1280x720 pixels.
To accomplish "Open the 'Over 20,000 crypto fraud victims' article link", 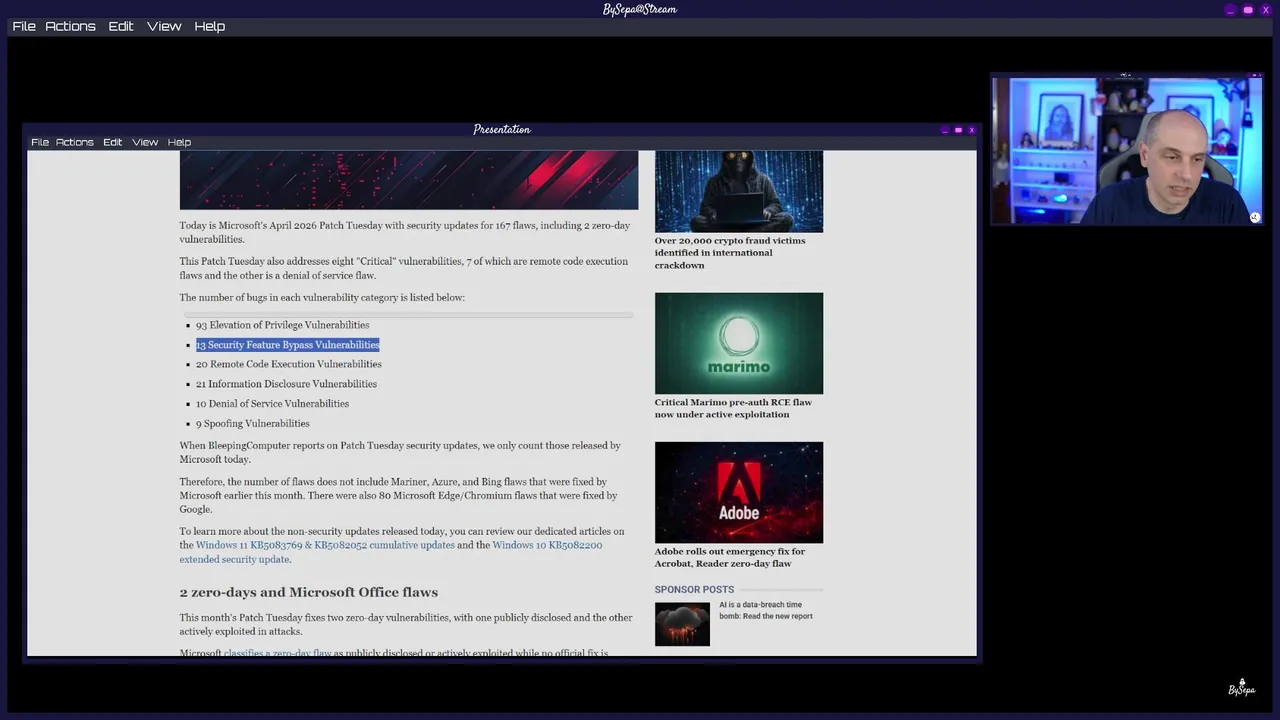I will [x=730, y=253].
